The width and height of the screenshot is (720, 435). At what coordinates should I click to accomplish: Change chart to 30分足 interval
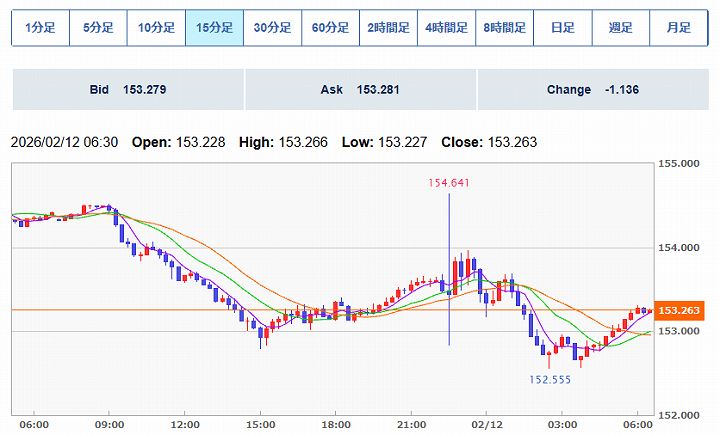[x=272, y=28]
